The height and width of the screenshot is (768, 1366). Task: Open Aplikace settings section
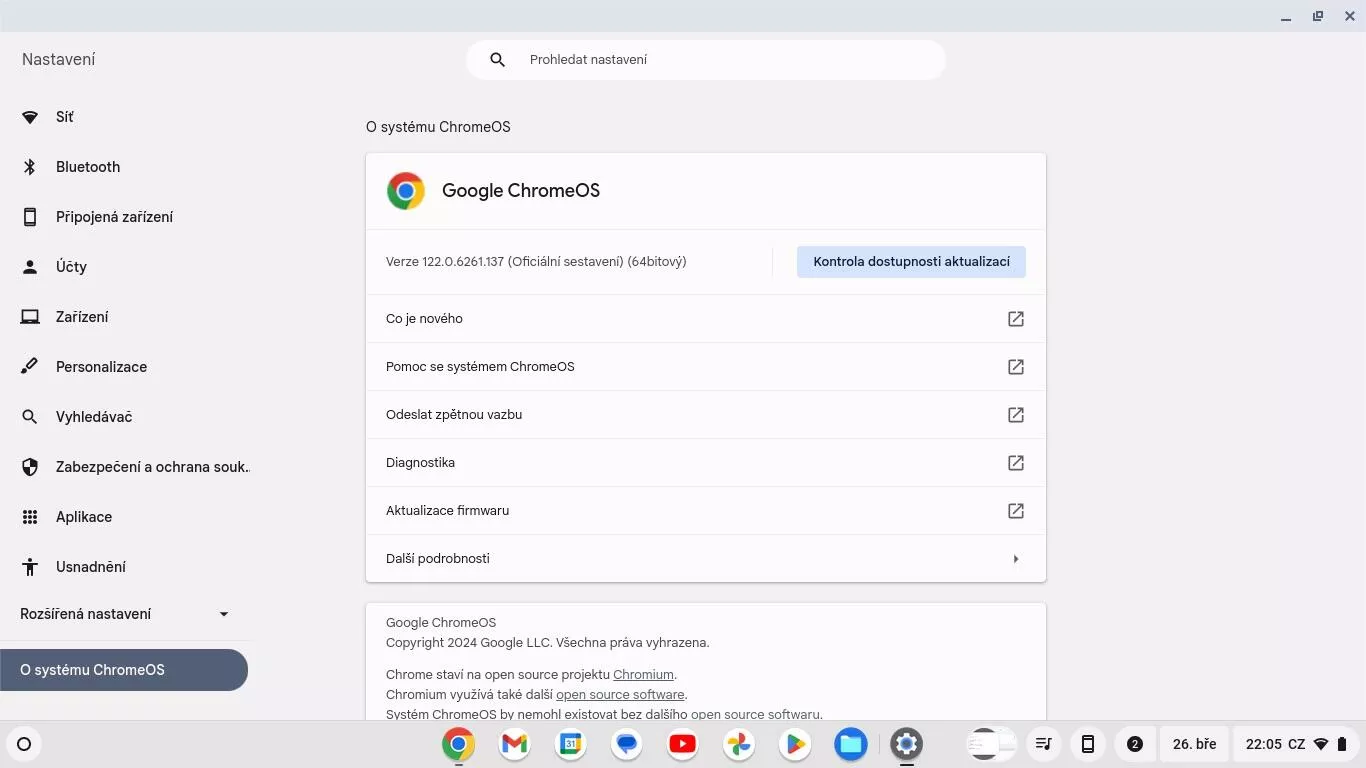point(124,517)
